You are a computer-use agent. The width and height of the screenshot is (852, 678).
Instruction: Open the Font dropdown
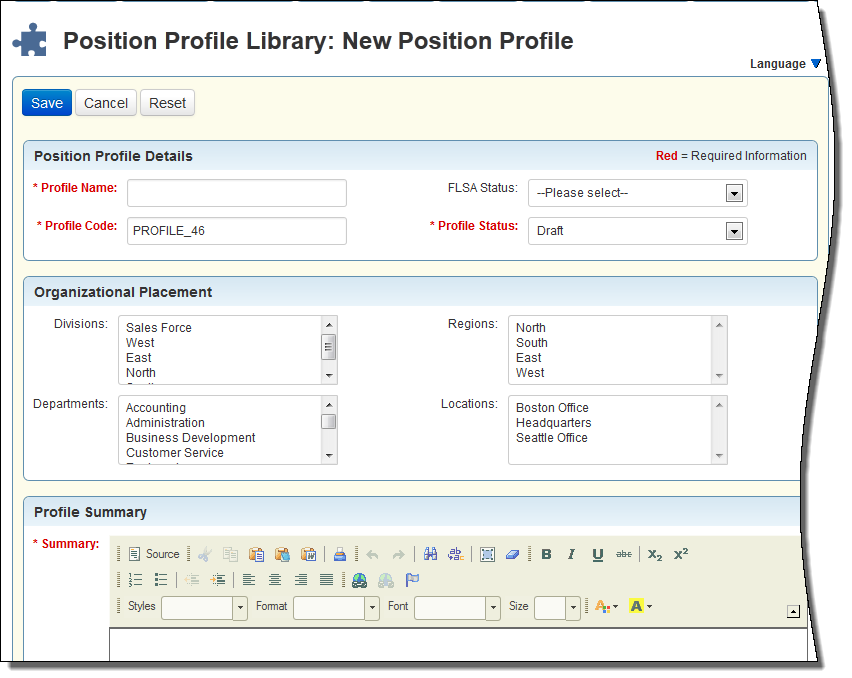457,608
